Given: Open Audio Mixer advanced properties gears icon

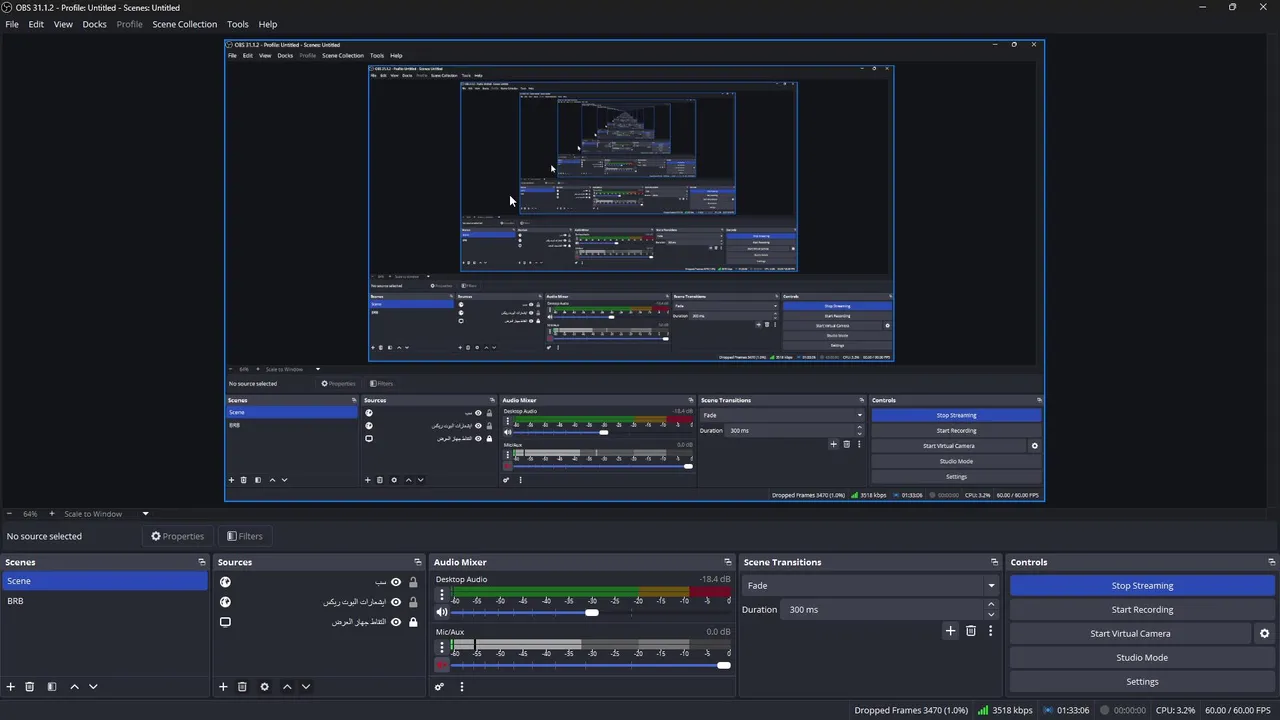Looking at the screenshot, I should click(439, 687).
